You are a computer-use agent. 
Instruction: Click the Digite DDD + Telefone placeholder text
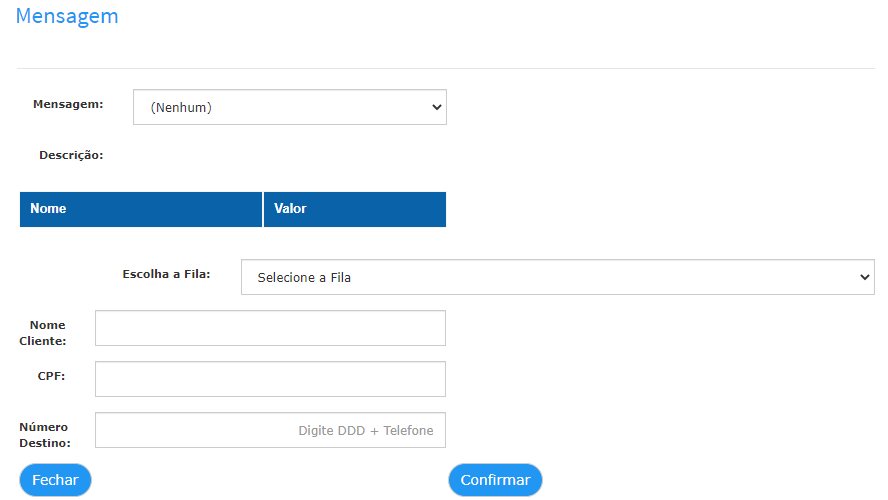tap(365, 430)
